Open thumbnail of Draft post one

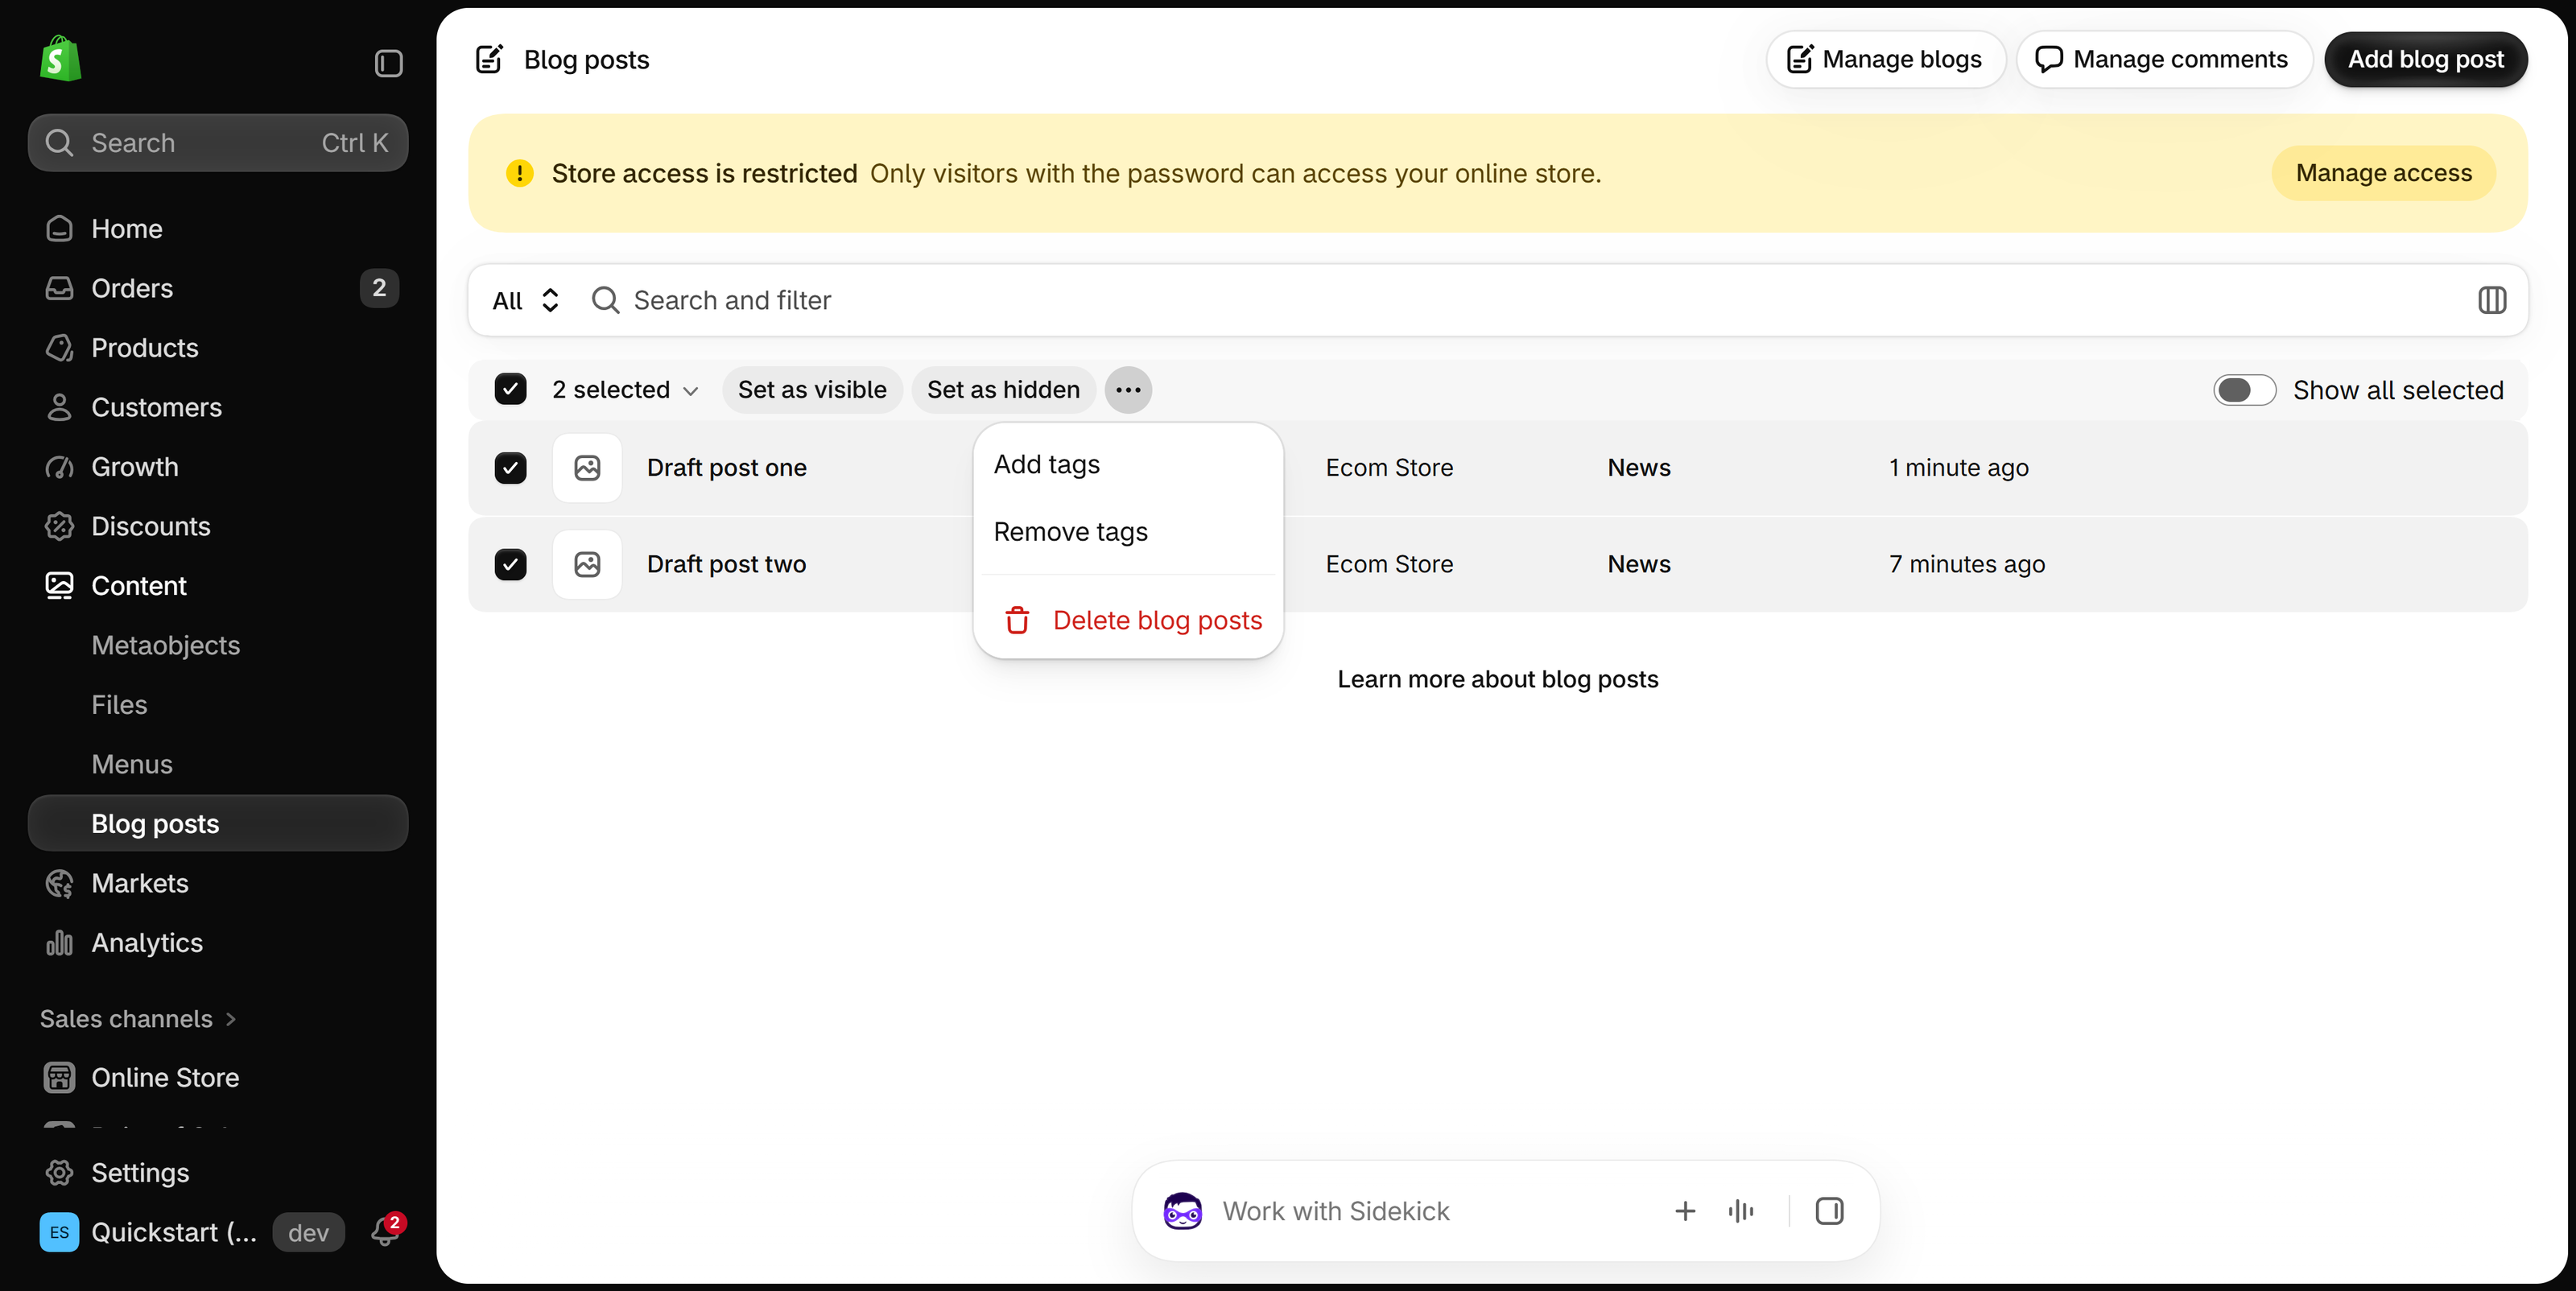(x=587, y=468)
